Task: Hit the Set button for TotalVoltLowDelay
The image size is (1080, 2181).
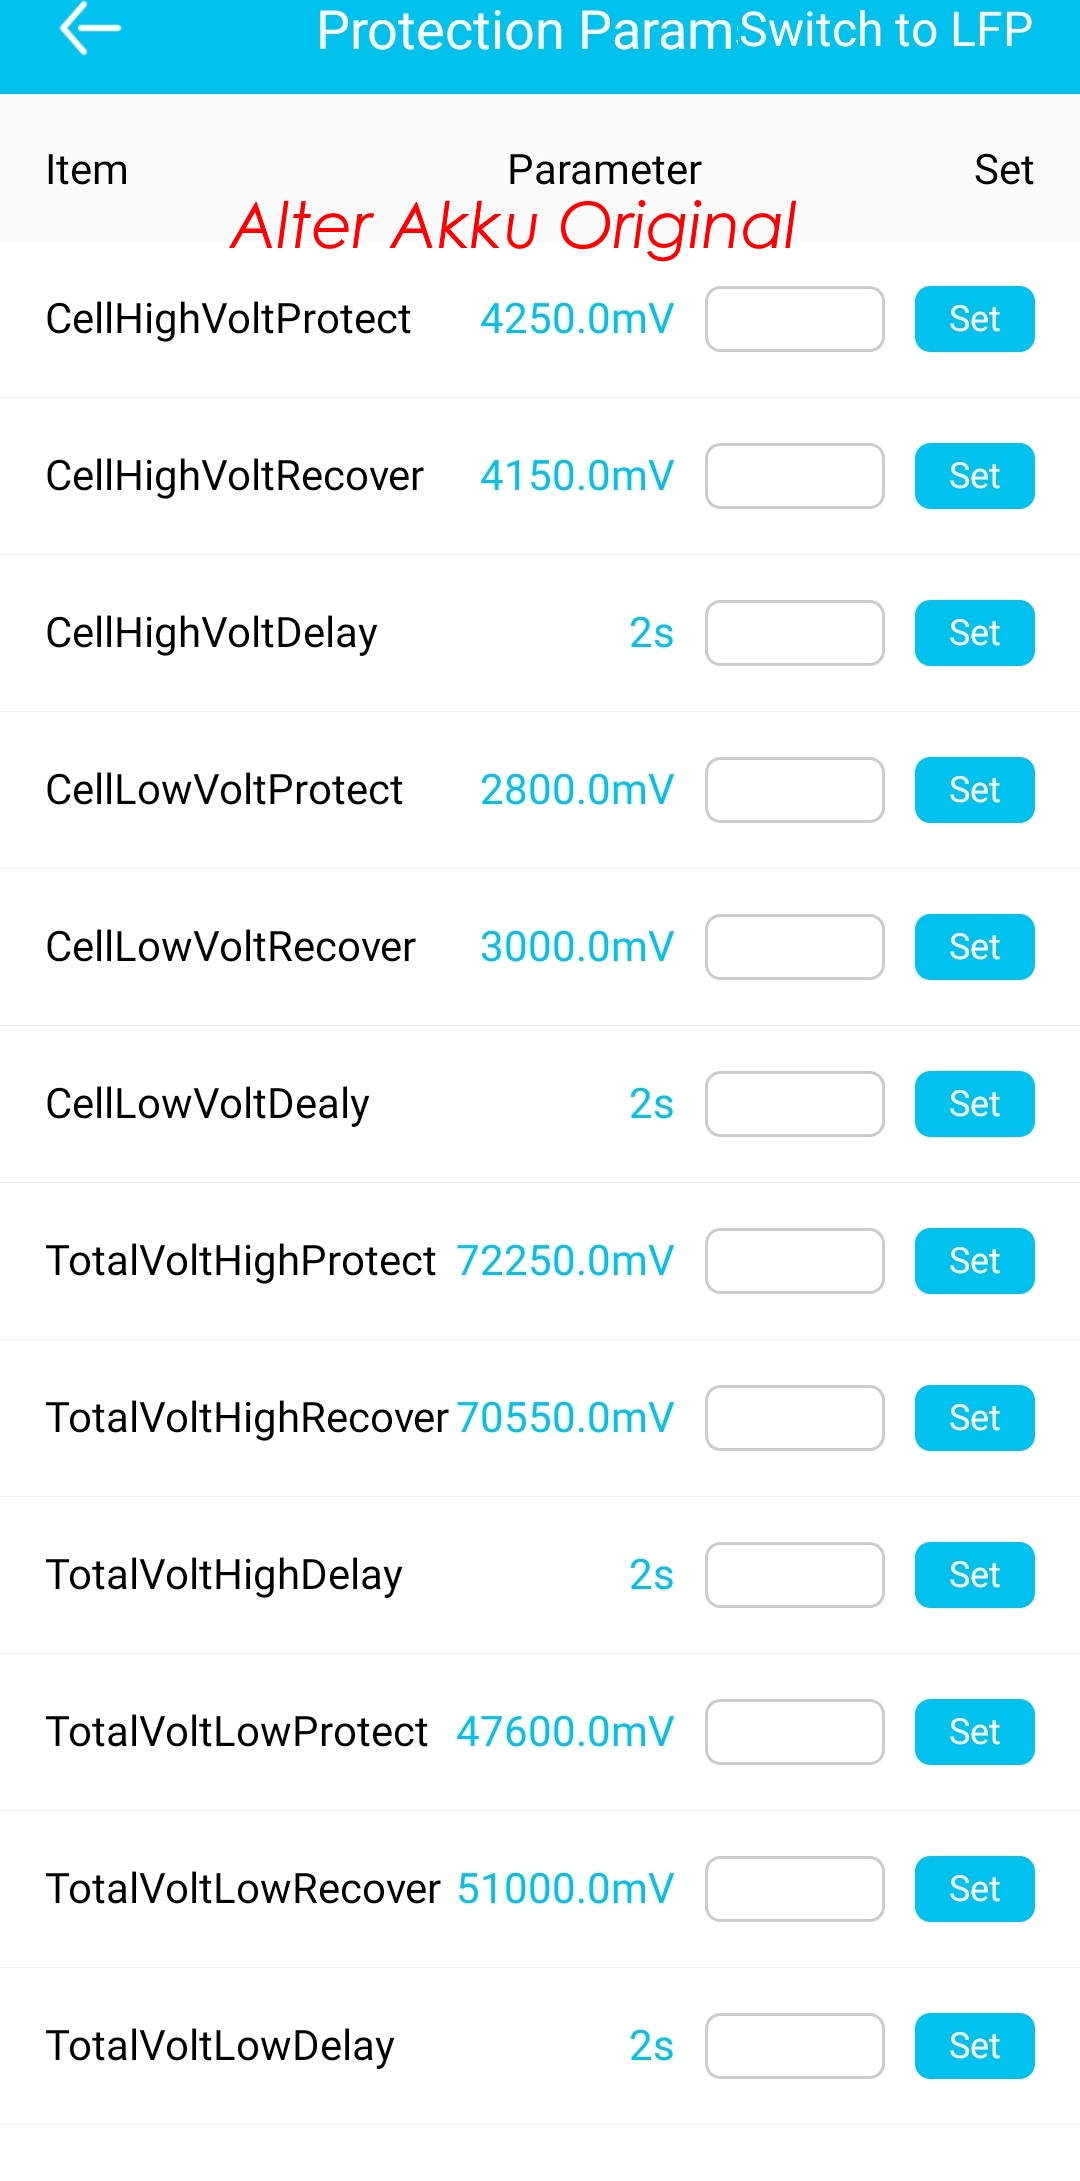Action: (974, 2046)
